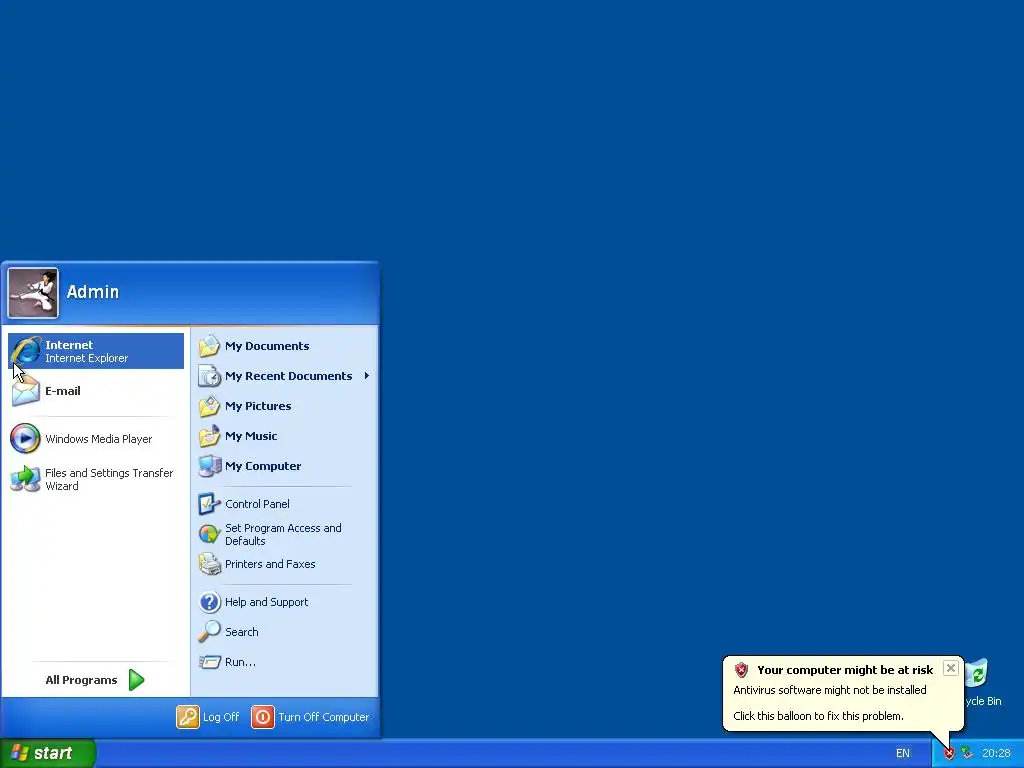Viewport: 1024px width, 768px height.
Task: Expand My Recent Documents submenu arrow
Action: [367, 376]
